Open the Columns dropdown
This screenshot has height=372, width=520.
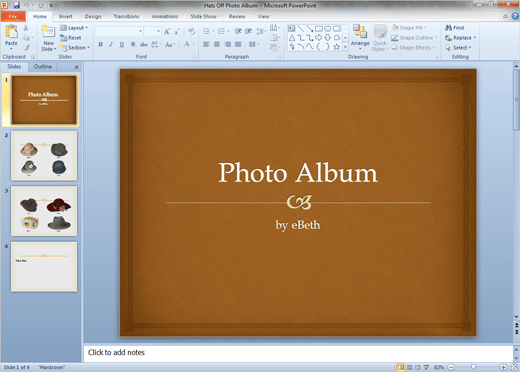[253, 44]
